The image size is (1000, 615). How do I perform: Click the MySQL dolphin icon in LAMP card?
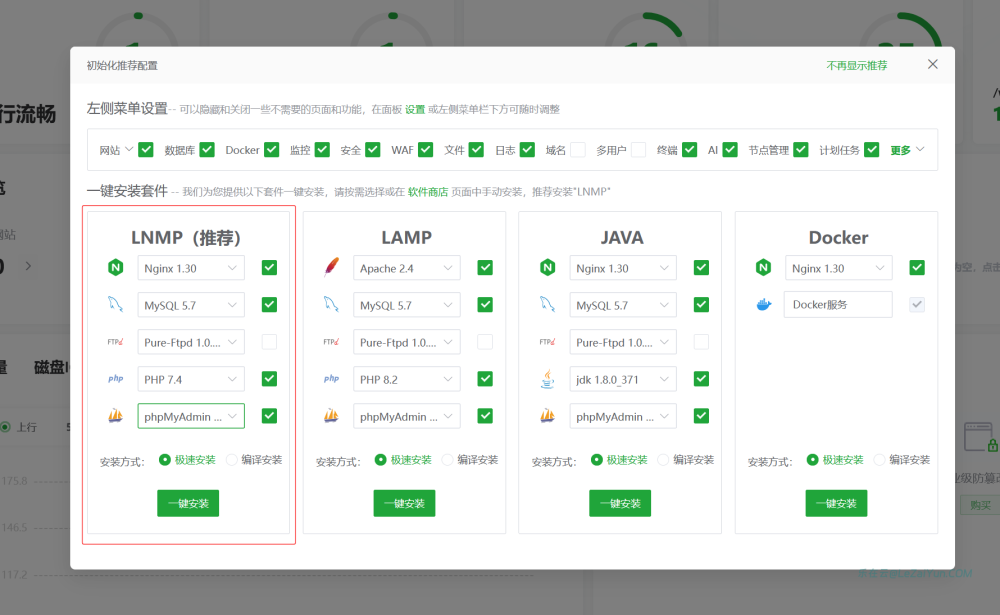pos(331,304)
